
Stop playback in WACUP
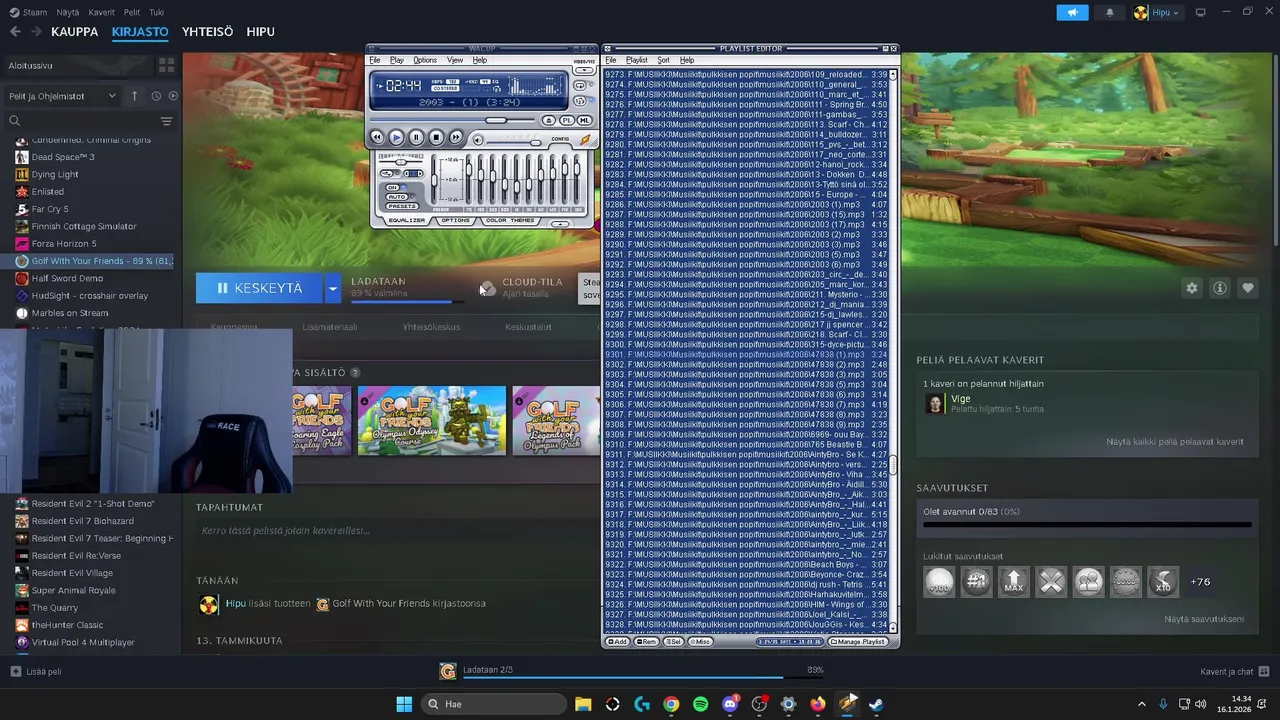tap(436, 137)
